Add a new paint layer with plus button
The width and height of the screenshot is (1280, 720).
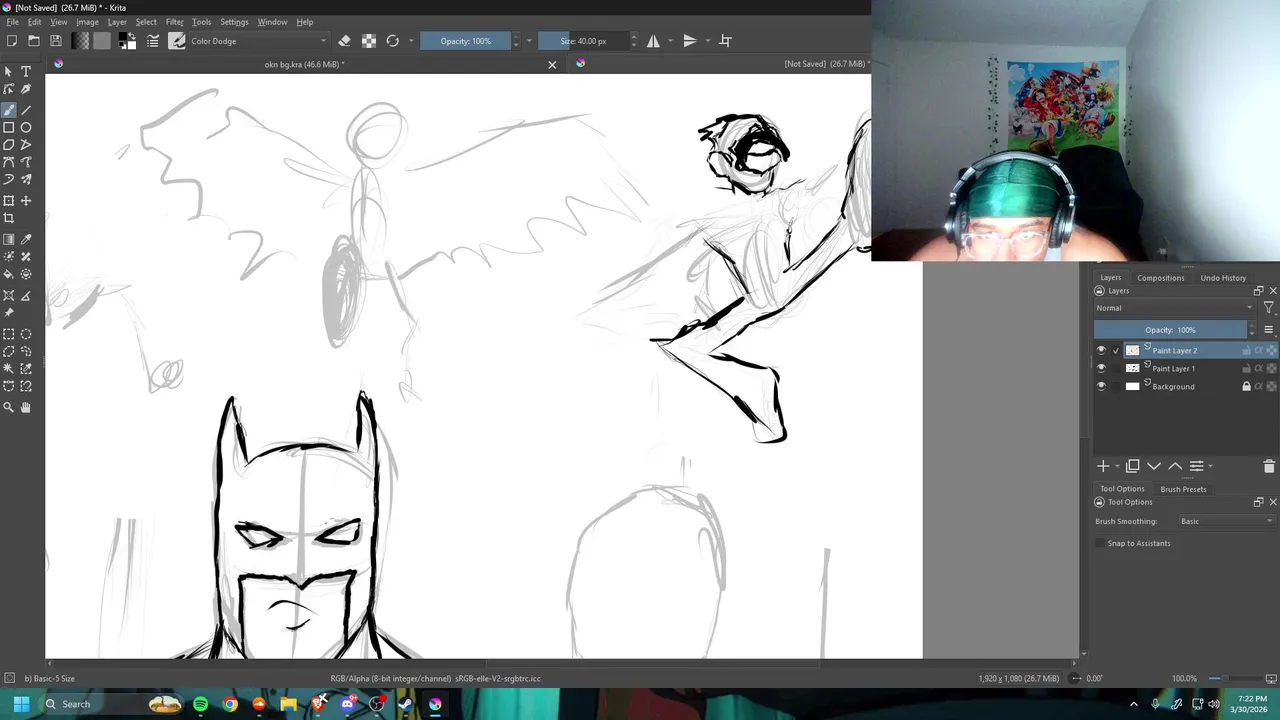[x=1103, y=466]
